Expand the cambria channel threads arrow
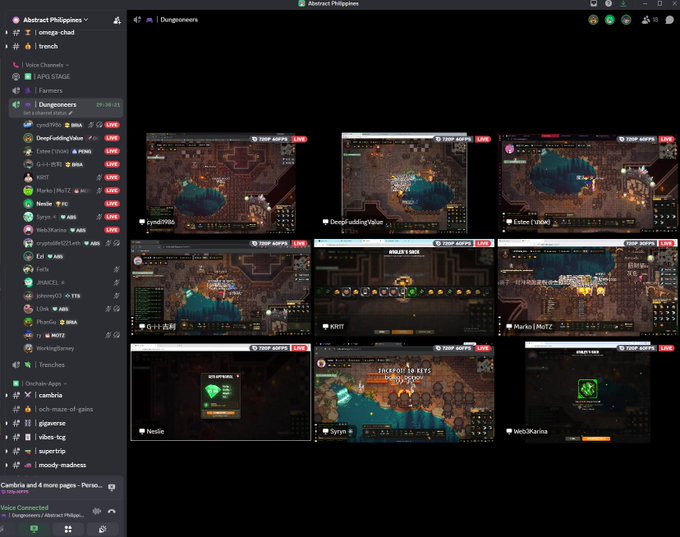 6,395
